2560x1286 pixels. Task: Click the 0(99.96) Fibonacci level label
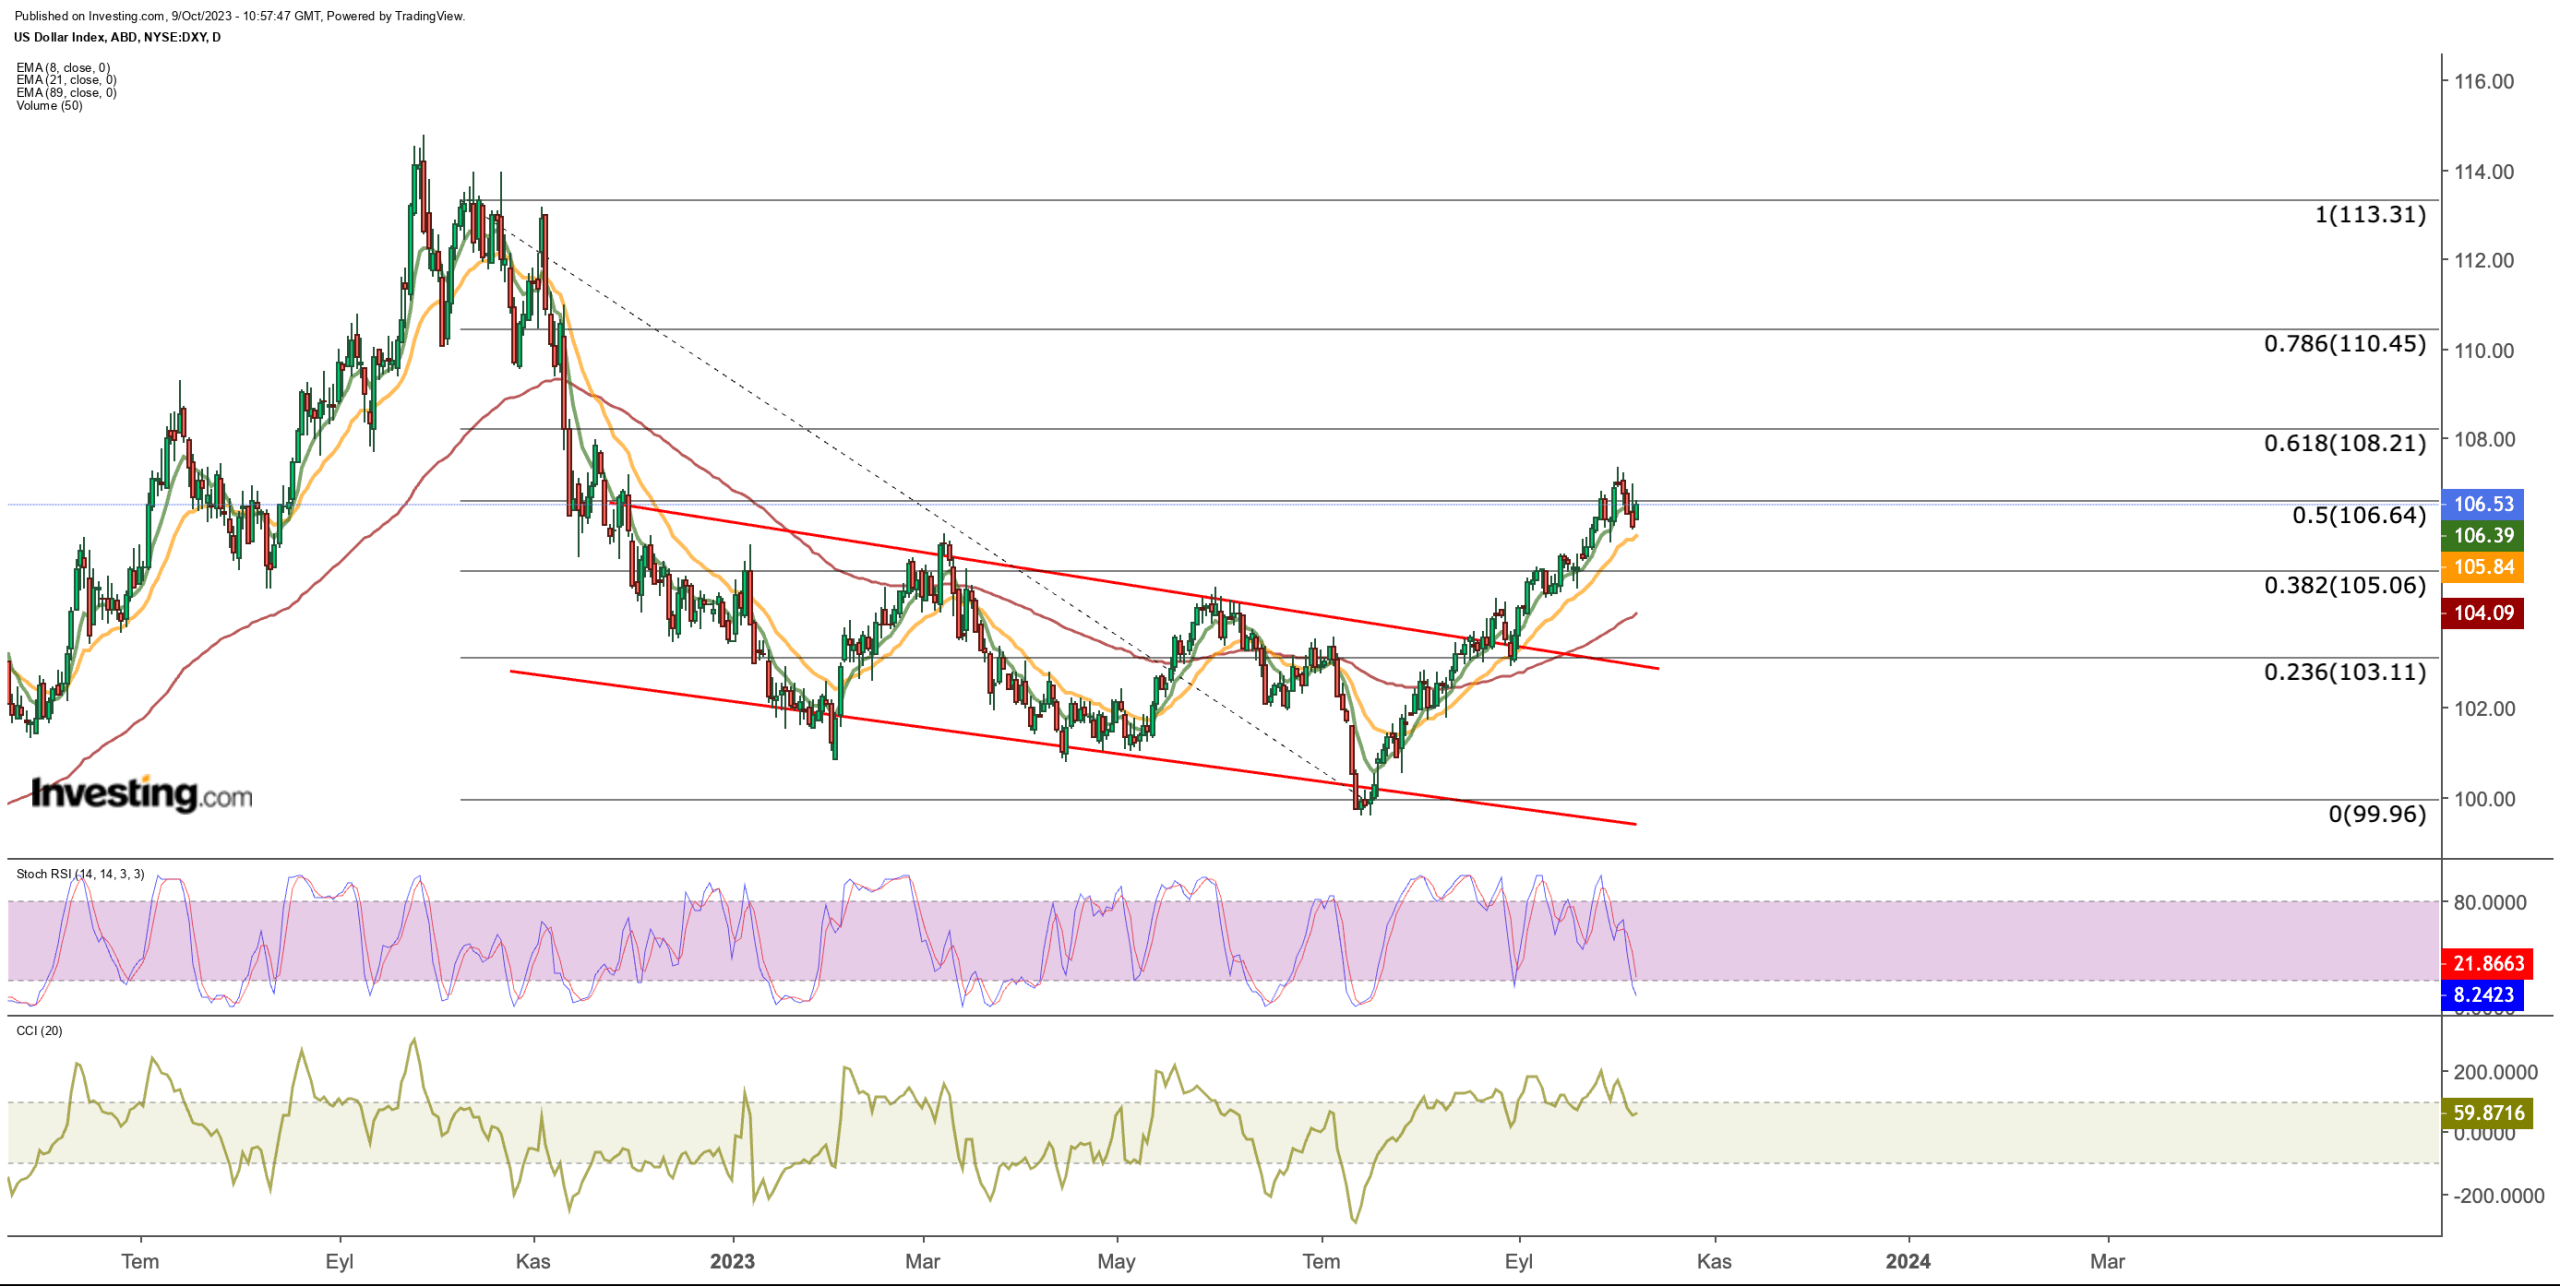2377,814
